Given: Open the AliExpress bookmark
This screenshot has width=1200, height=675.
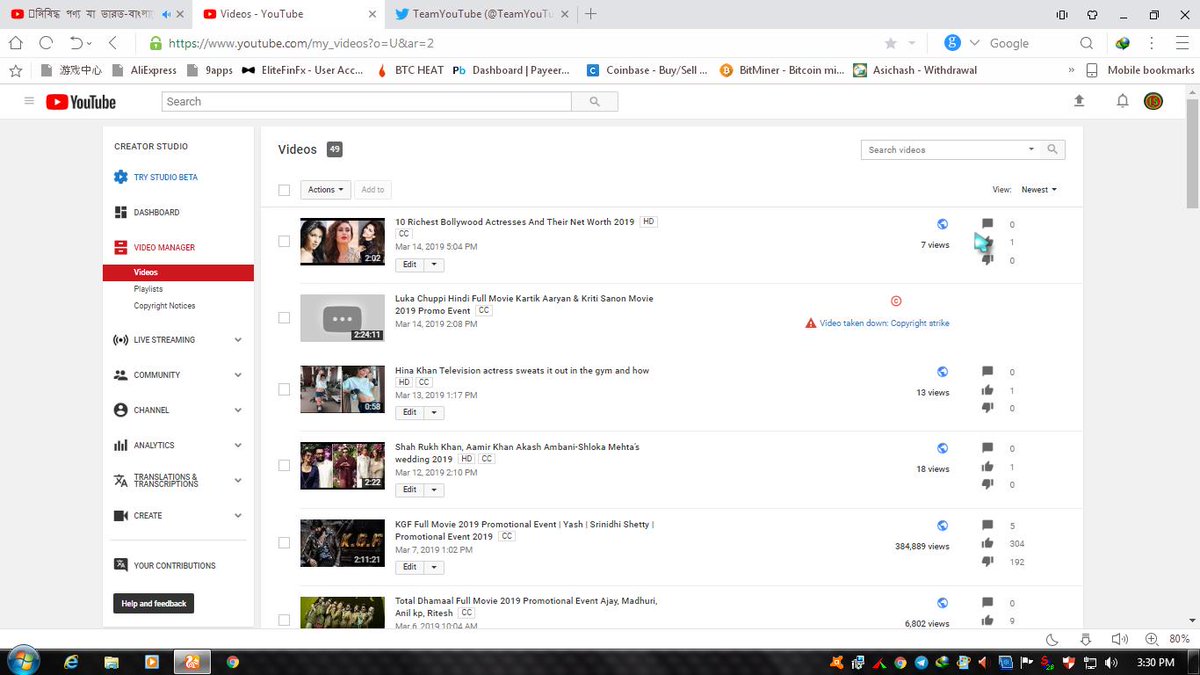Looking at the screenshot, I should tap(145, 70).
